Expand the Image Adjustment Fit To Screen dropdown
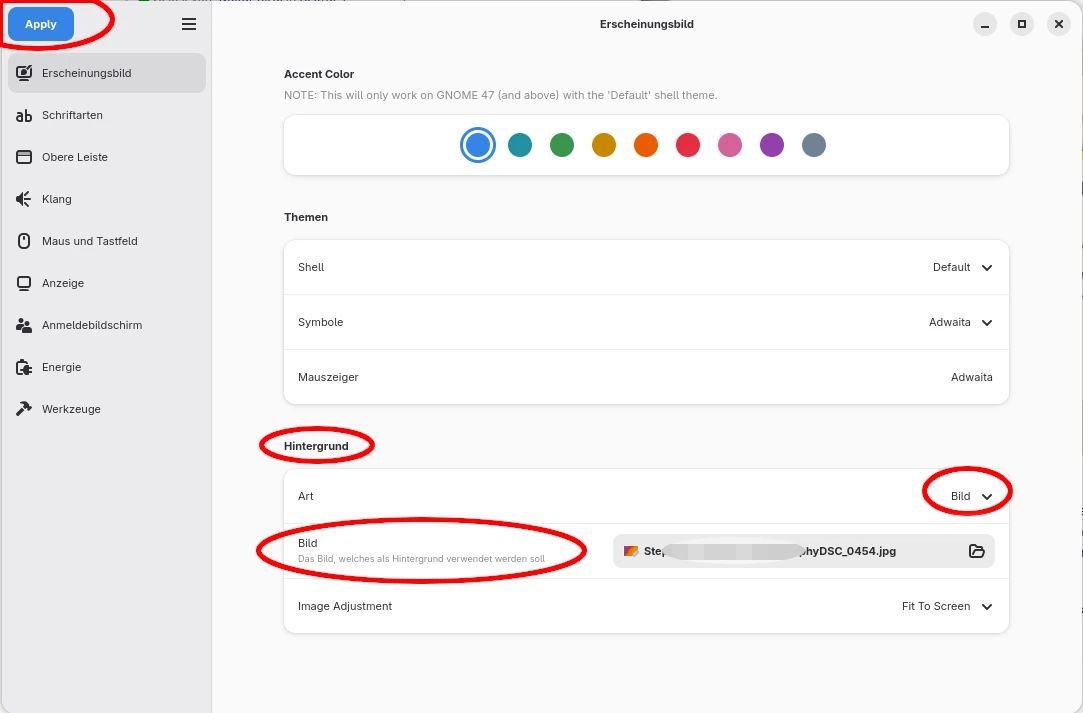This screenshot has width=1083, height=713. pyautogui.click(x=946, y=606)
